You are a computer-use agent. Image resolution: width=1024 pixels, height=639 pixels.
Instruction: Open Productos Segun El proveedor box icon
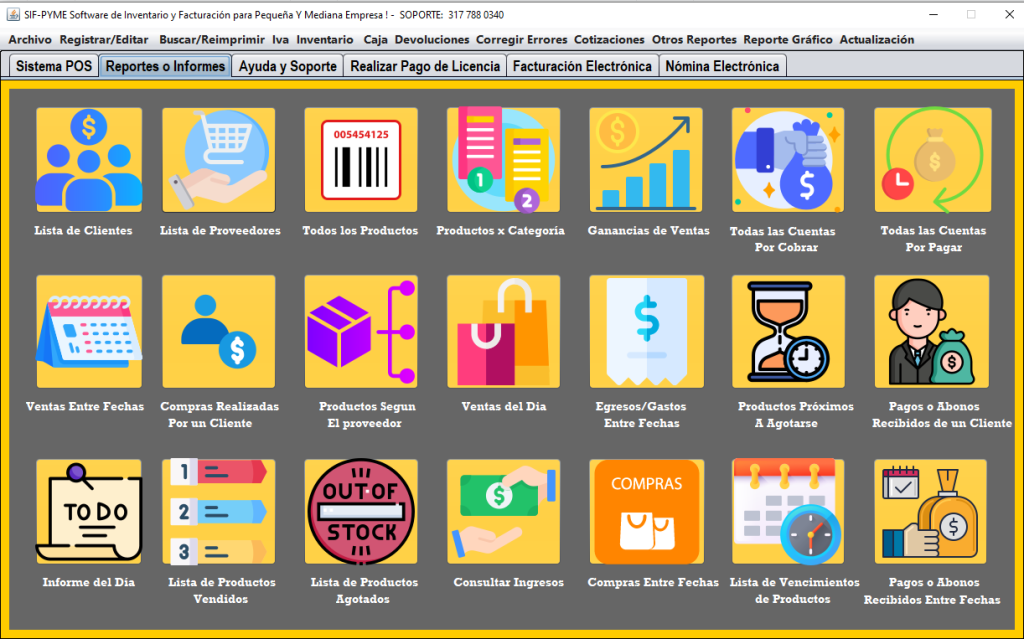(x=361, y=331)
